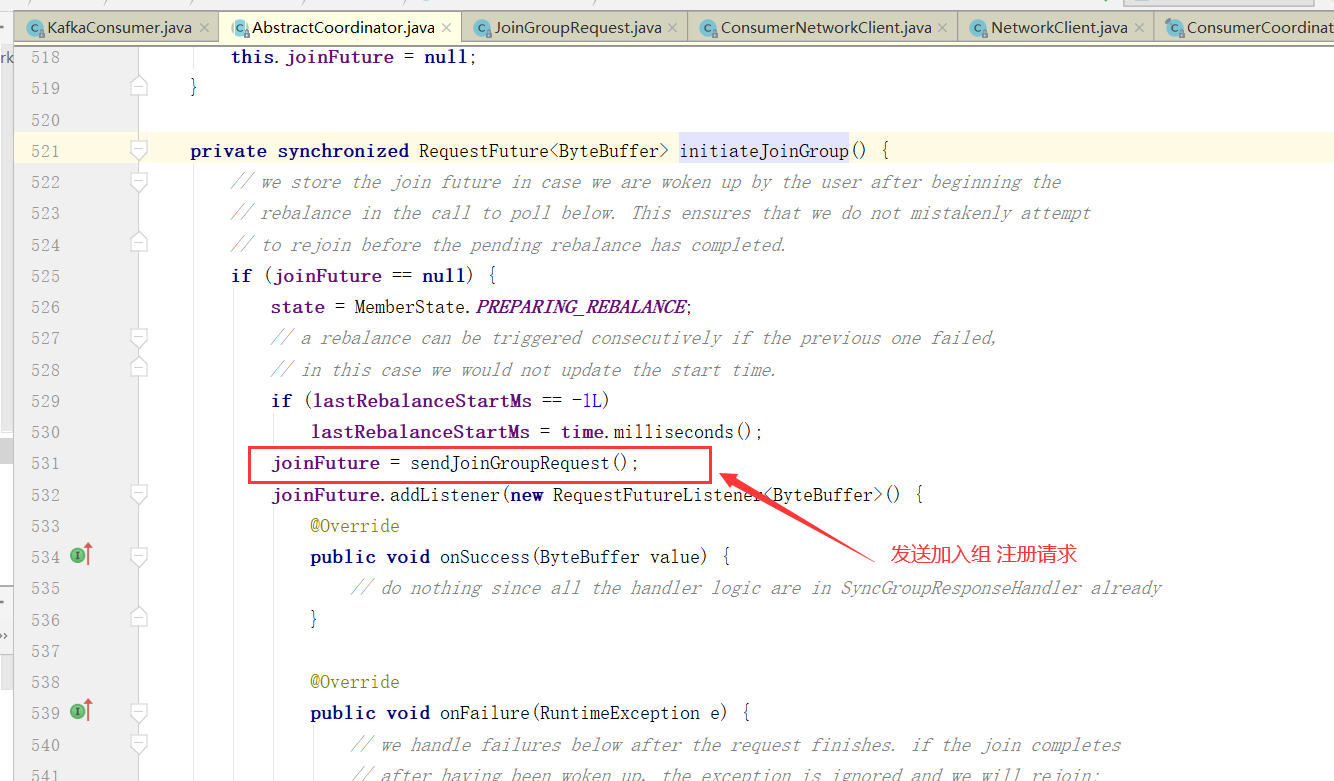
Task: Click the comment text on line 523
Action: 660,213
